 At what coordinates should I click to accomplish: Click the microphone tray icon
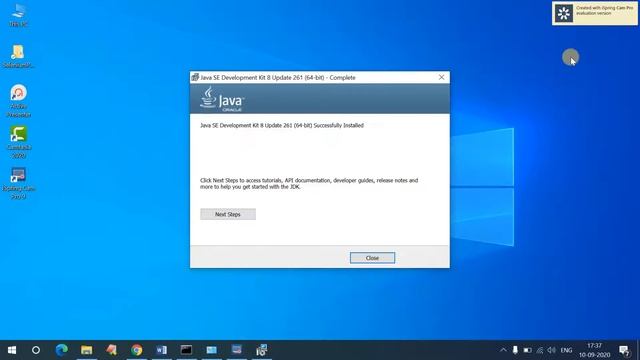tap(515, 350)
